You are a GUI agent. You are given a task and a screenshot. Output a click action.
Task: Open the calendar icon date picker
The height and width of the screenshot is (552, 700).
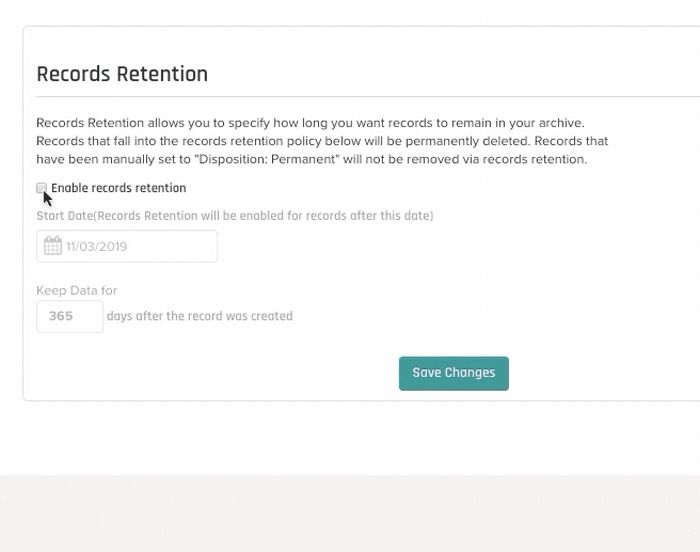click(53, 246)
